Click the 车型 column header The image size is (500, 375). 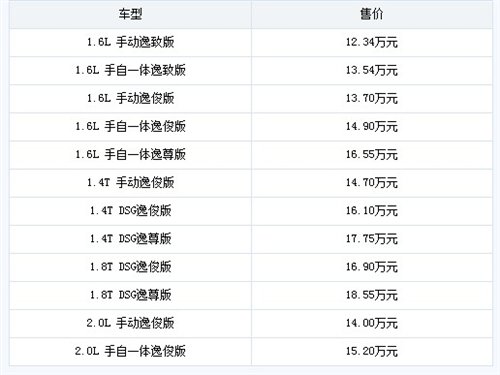(x=130, y=14)
